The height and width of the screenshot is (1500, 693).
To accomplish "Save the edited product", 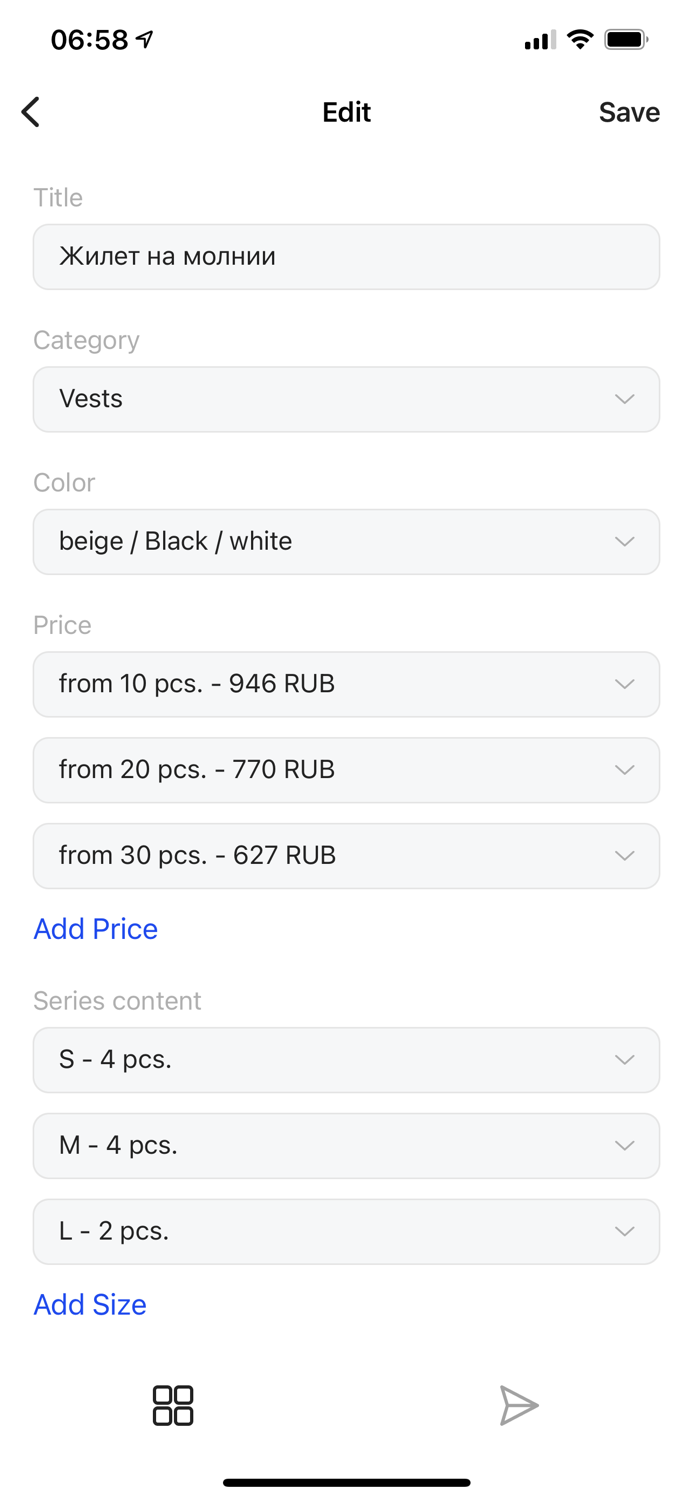I will pyautogui.click(x=629, y=112).
